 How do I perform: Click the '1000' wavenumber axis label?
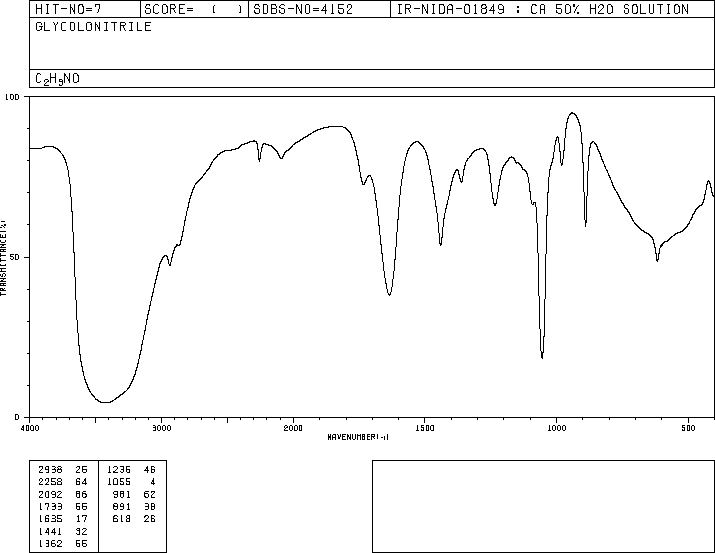point(556,428)
